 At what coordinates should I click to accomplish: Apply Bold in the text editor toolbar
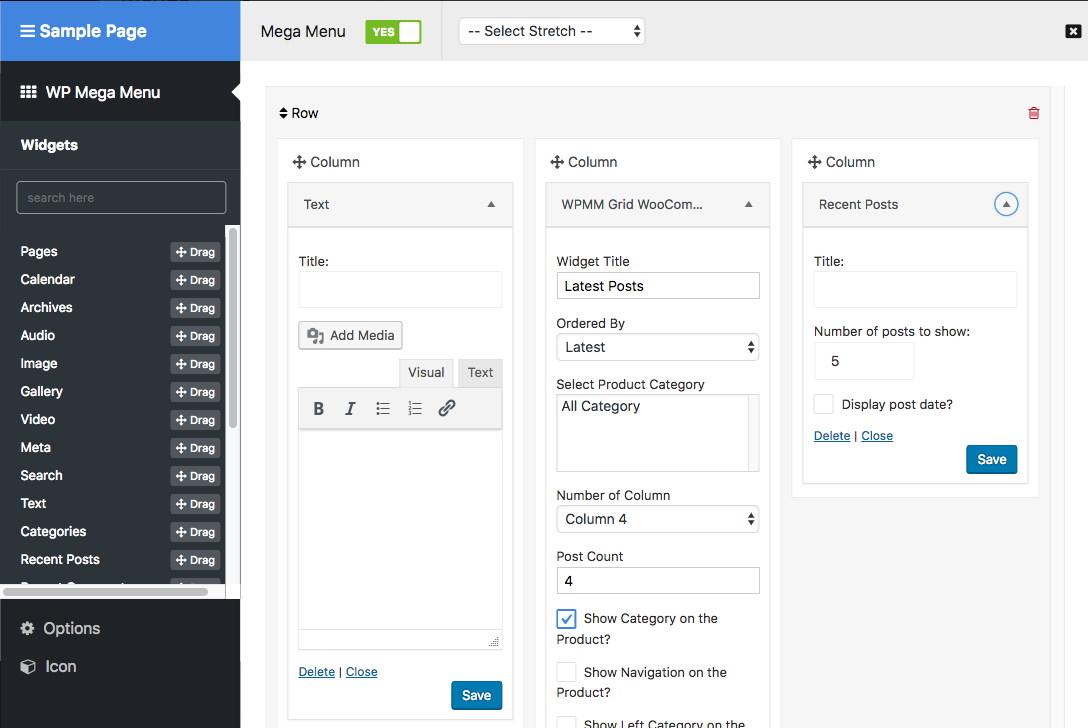pos(318,408)
